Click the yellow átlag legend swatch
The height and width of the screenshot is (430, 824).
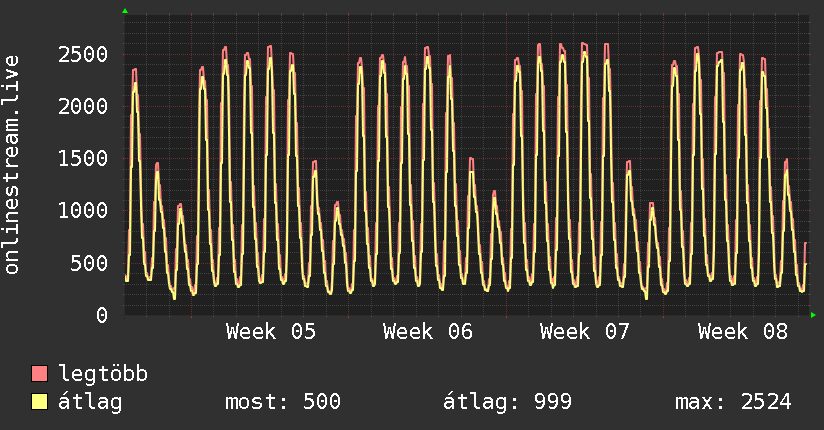click(40, 402)
